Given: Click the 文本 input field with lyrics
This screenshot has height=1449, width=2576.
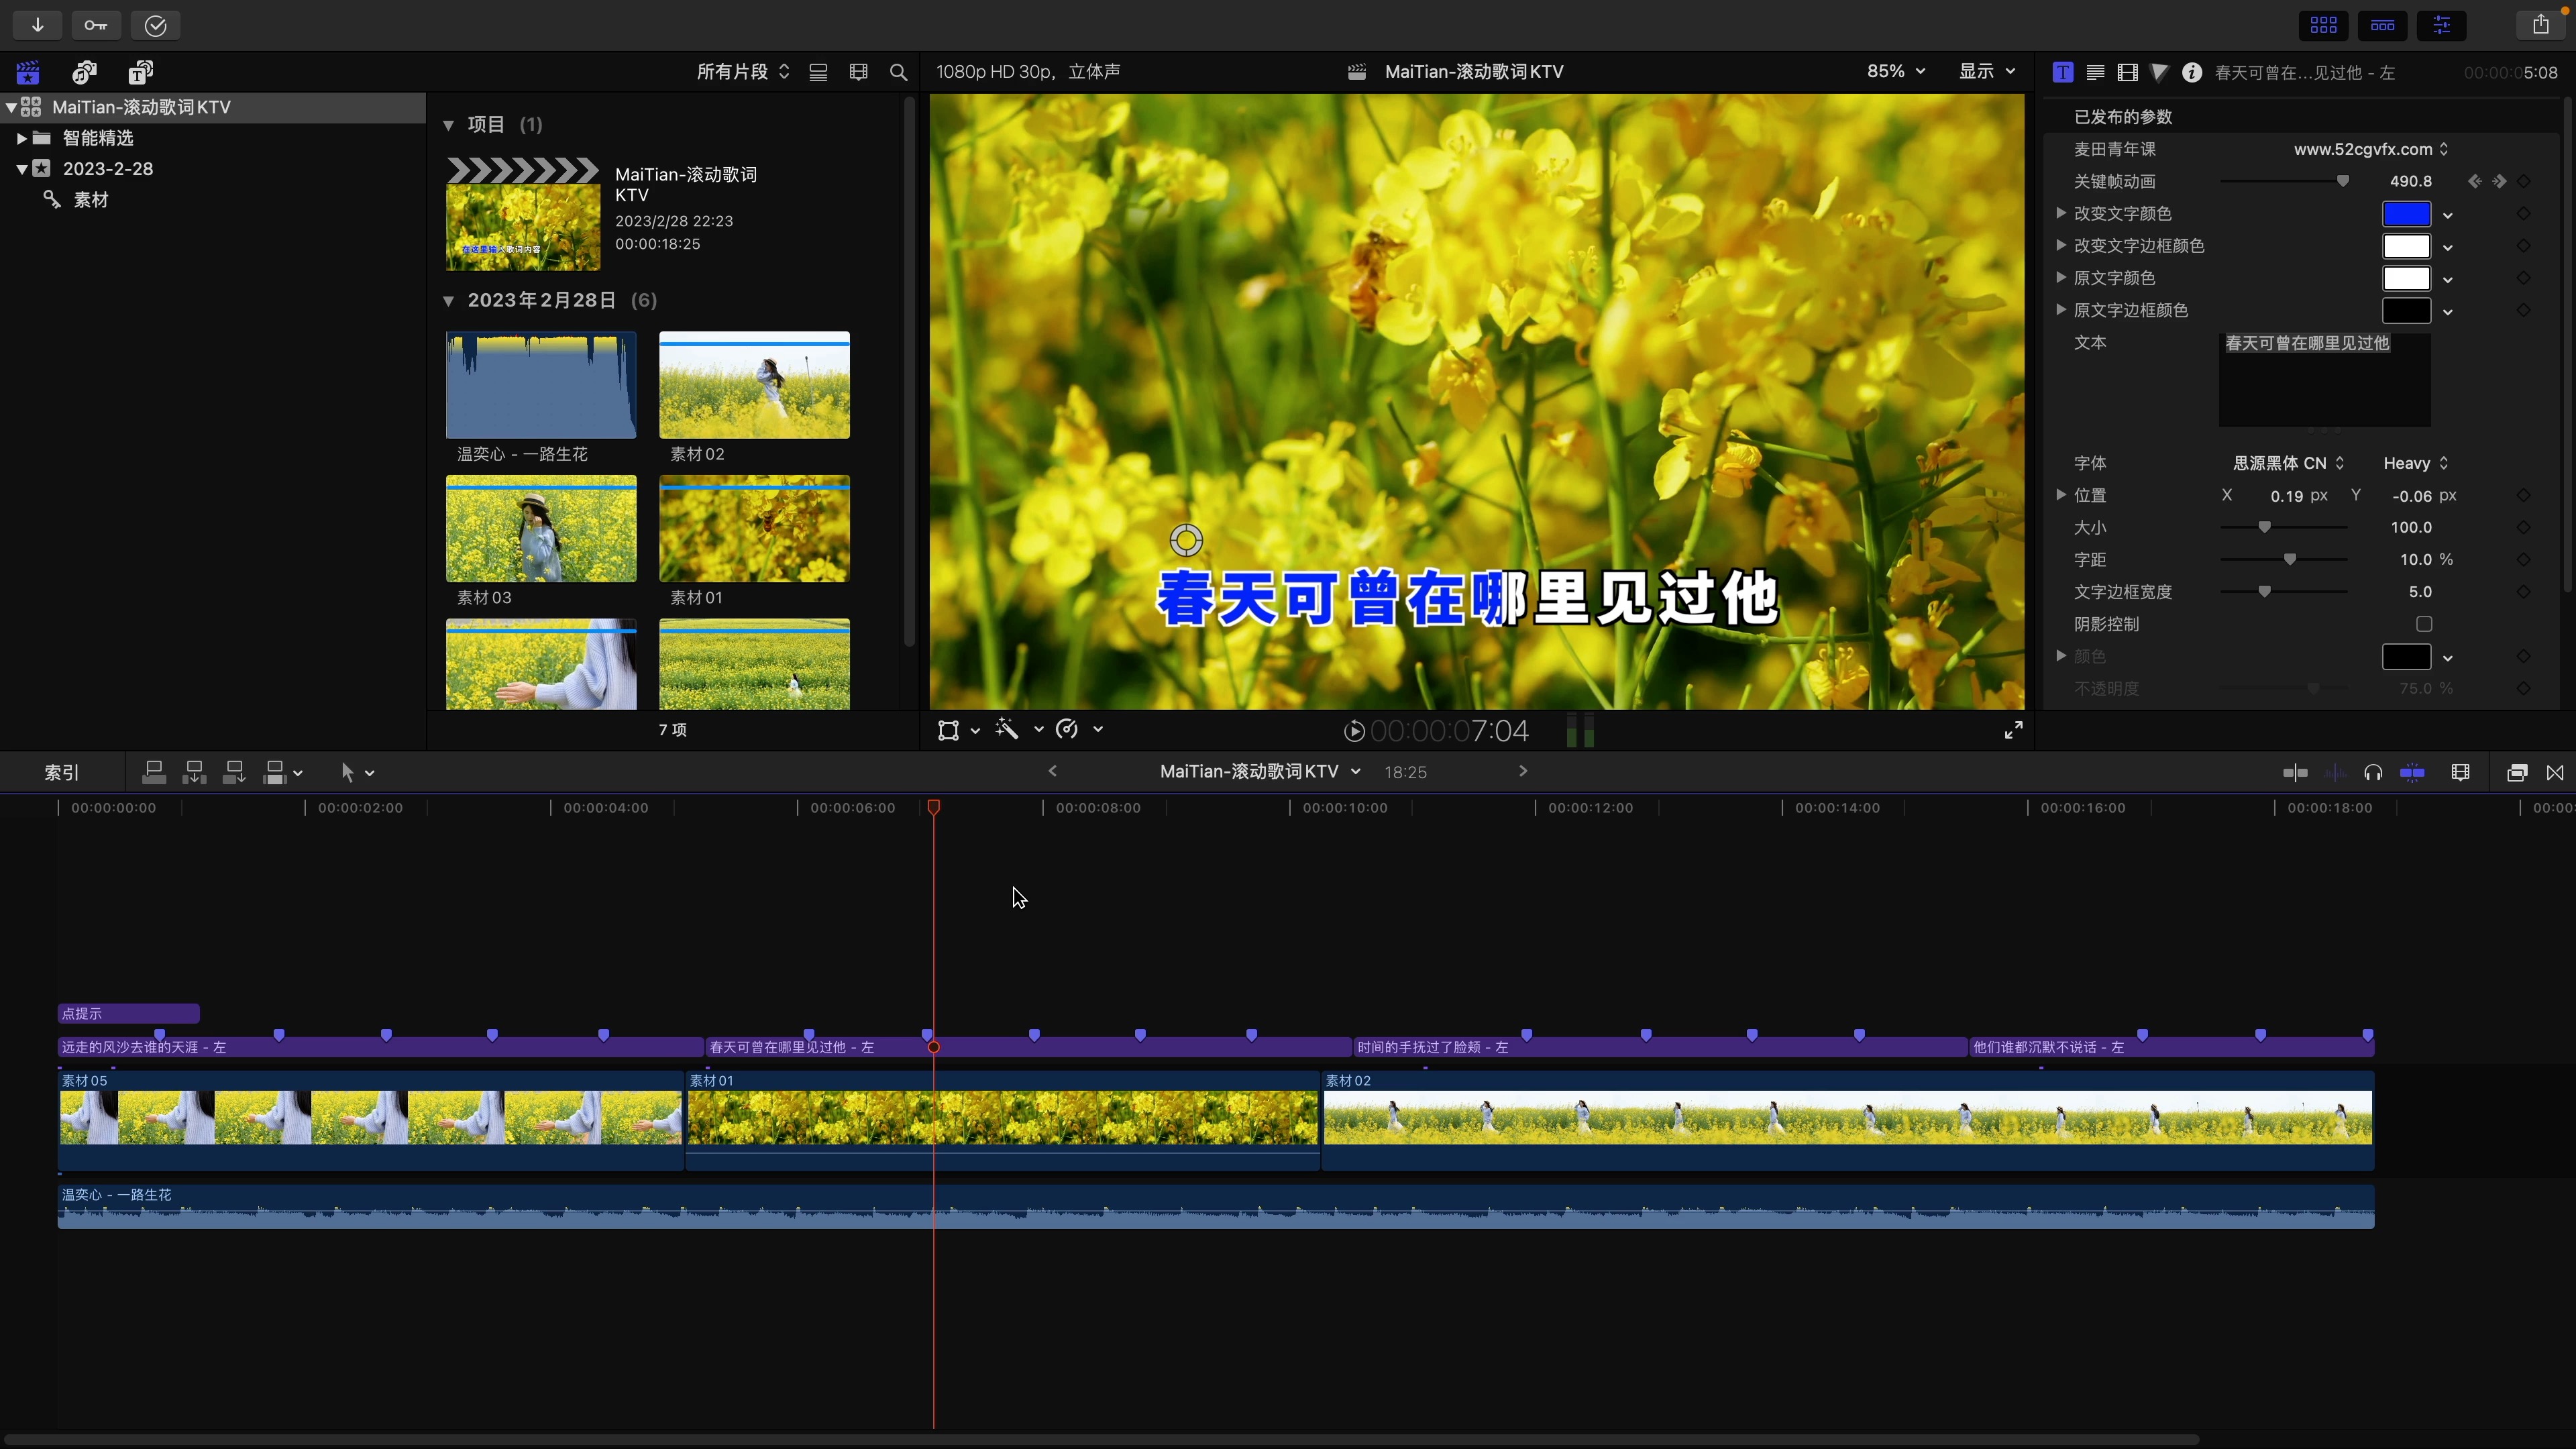Looking at the screenshot, I should (2324, 380).
